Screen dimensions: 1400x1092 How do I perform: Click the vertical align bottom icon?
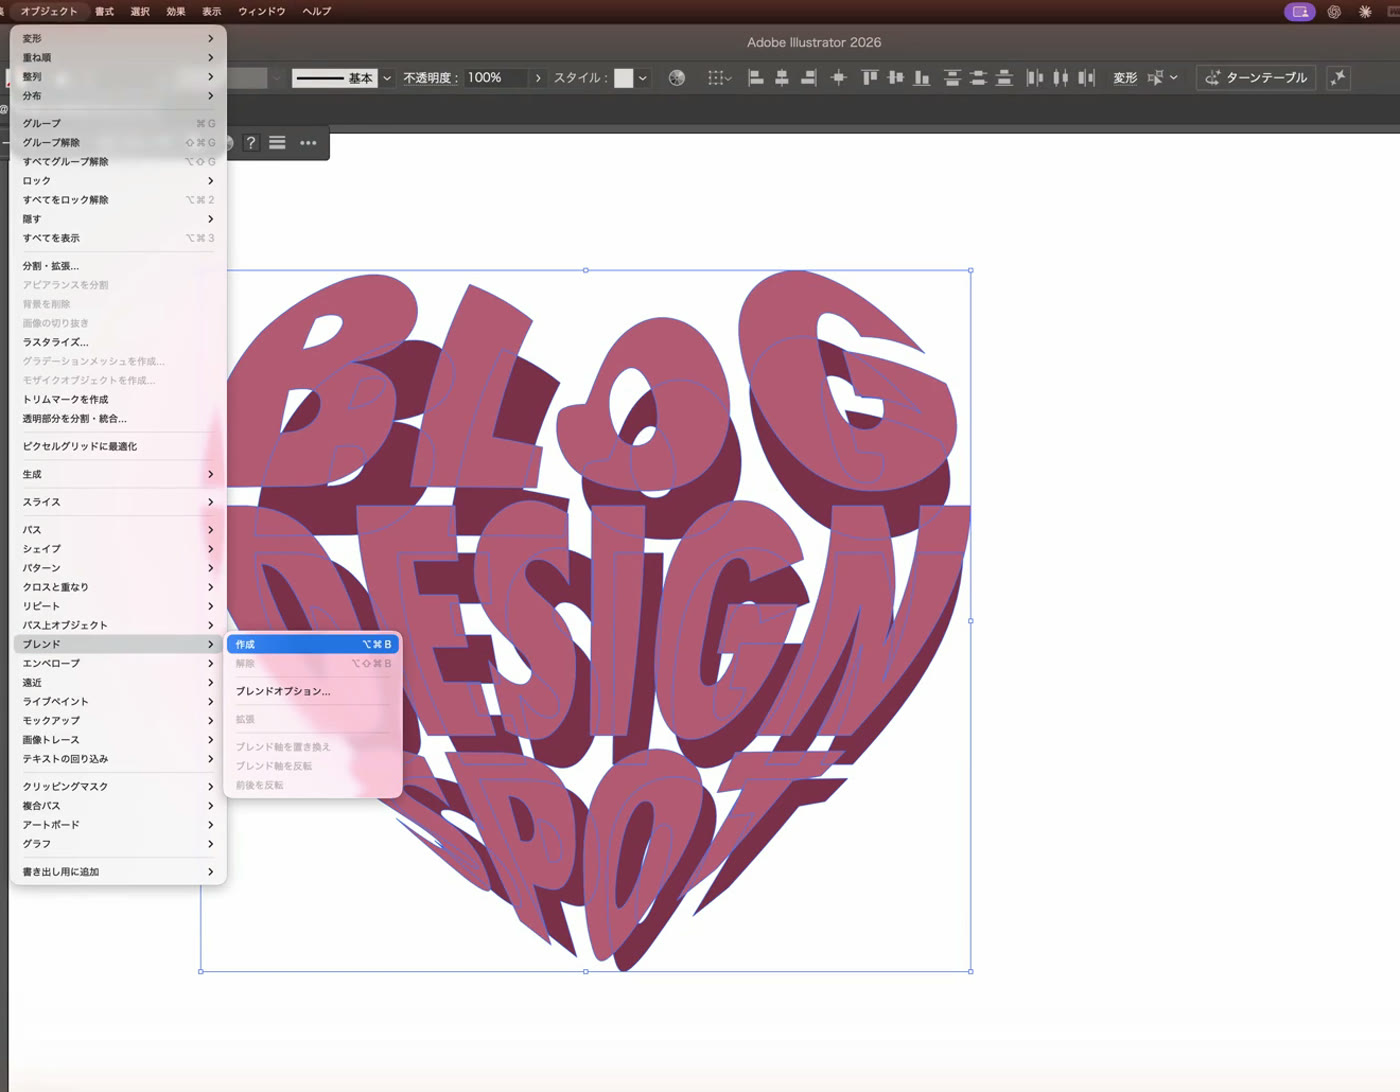click(x=922, y=78)
